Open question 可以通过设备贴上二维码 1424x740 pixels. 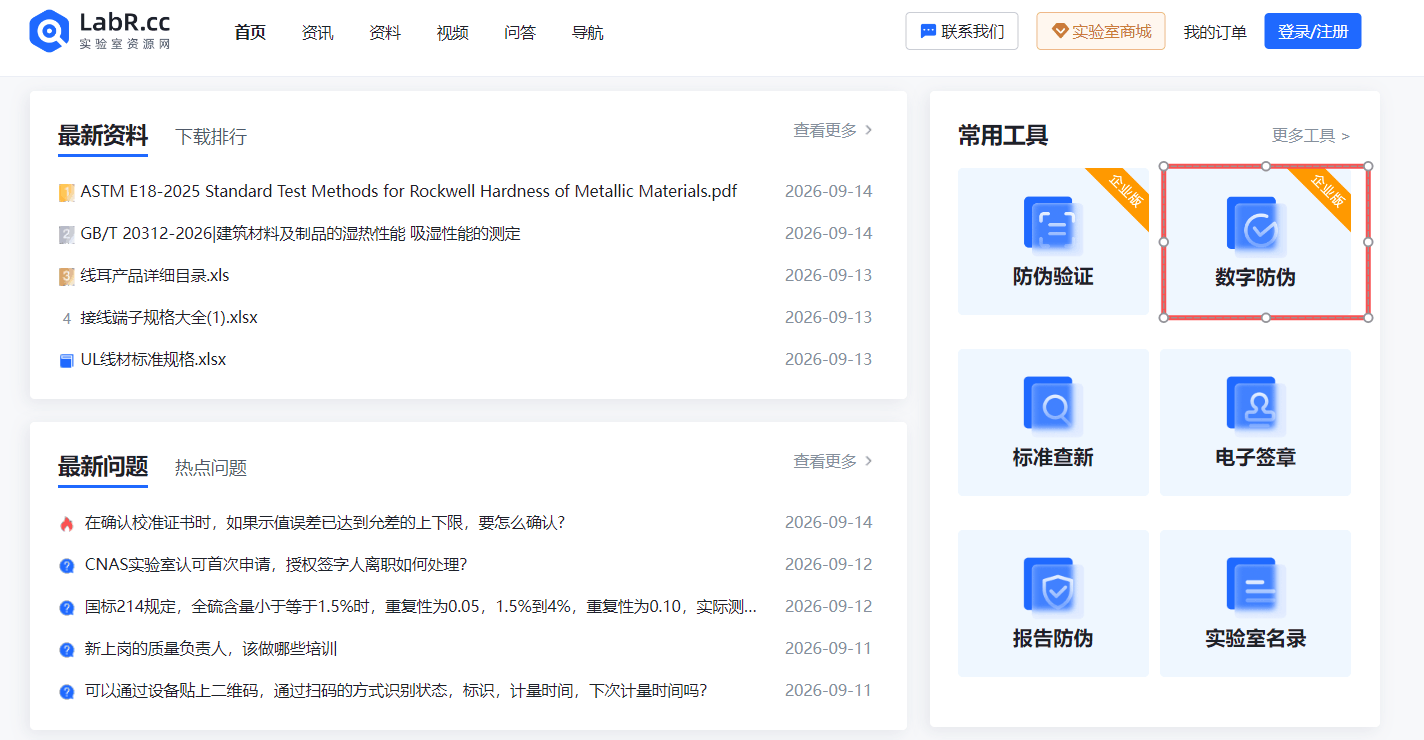click(396, 690)
